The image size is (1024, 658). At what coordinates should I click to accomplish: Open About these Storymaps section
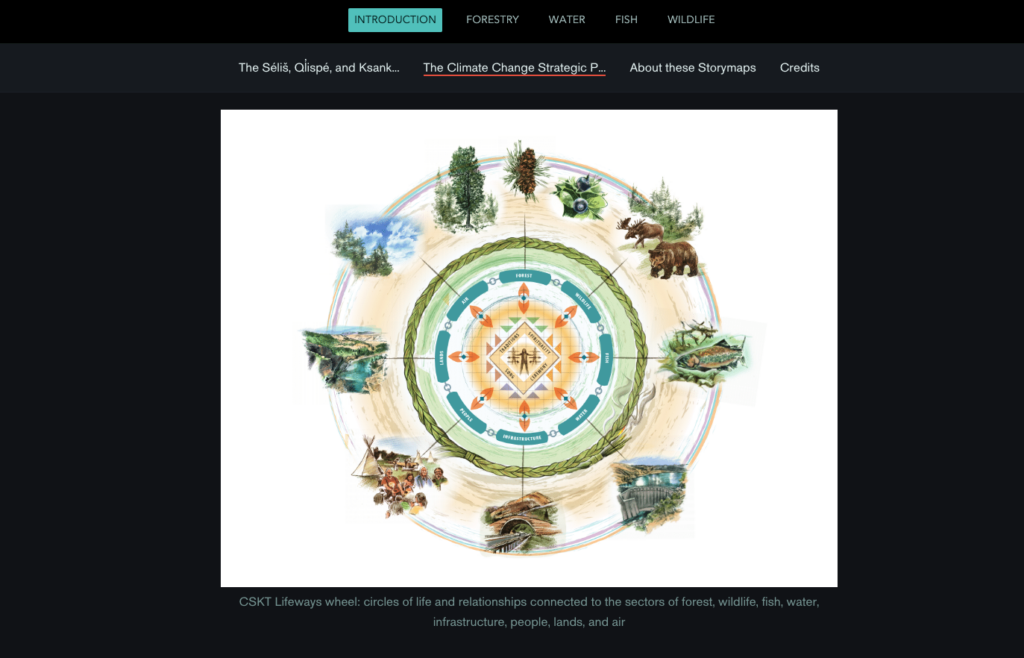693,67
